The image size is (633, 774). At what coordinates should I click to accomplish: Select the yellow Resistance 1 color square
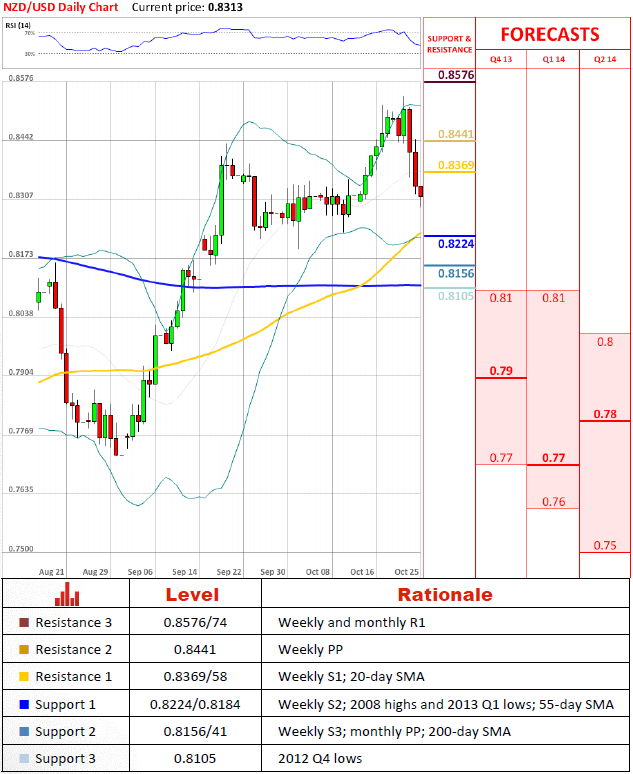23,677
